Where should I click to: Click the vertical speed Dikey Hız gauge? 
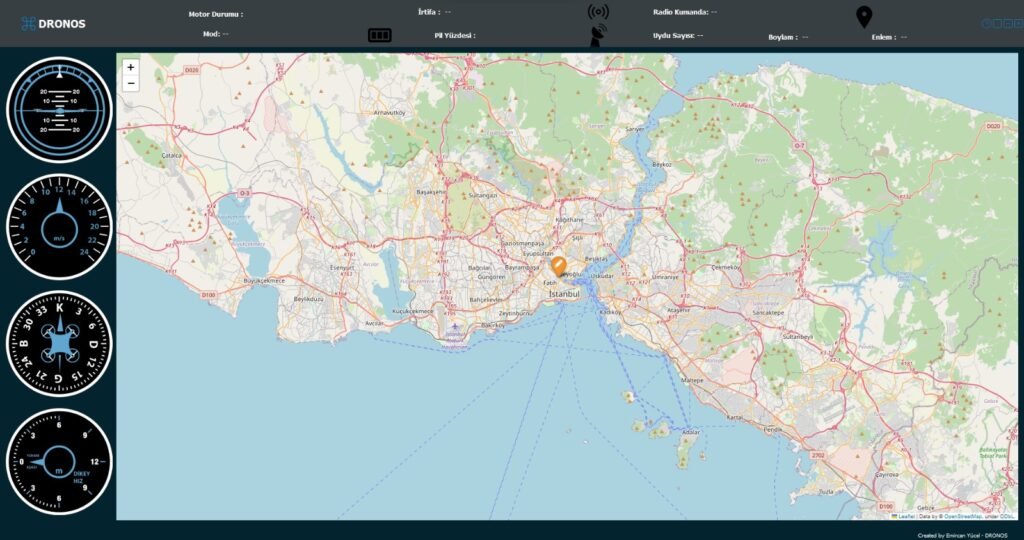click(x=60, y=460)
